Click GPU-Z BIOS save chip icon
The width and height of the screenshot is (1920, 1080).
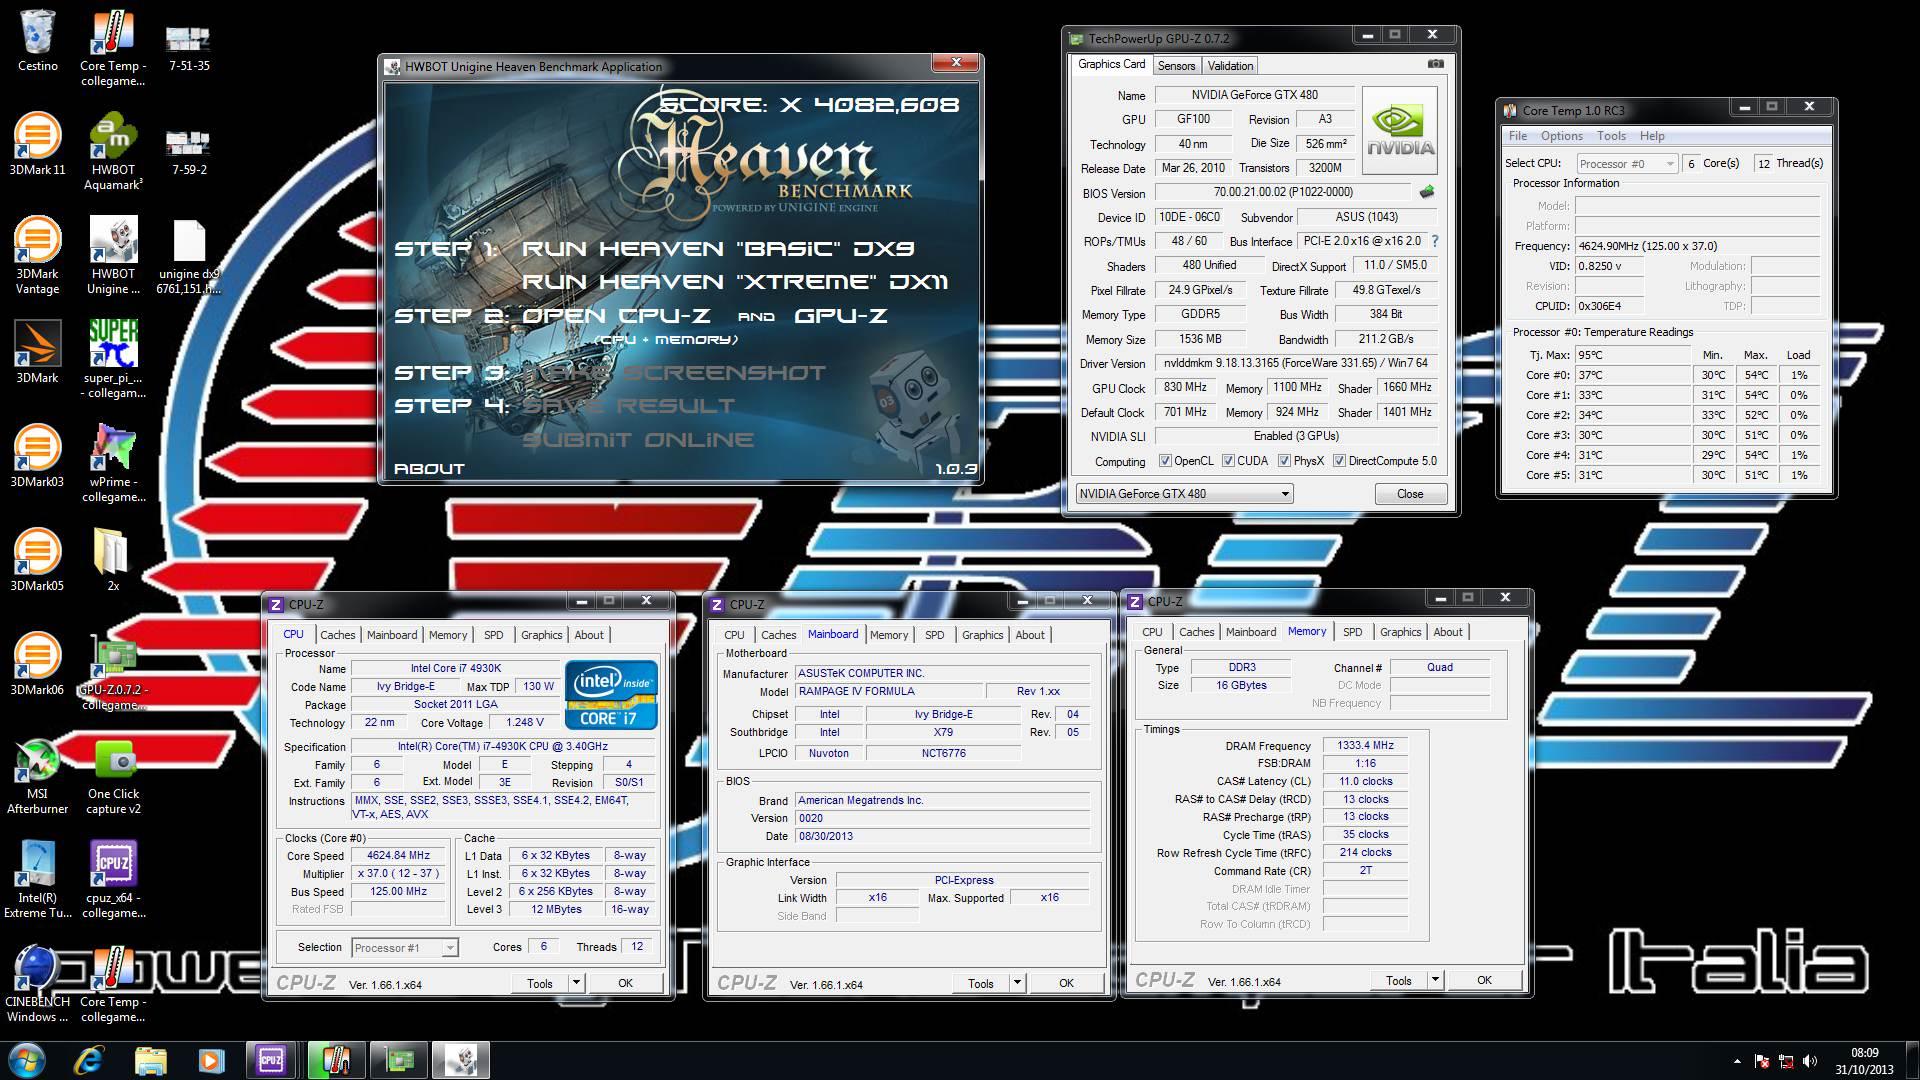click(1427, 192)
